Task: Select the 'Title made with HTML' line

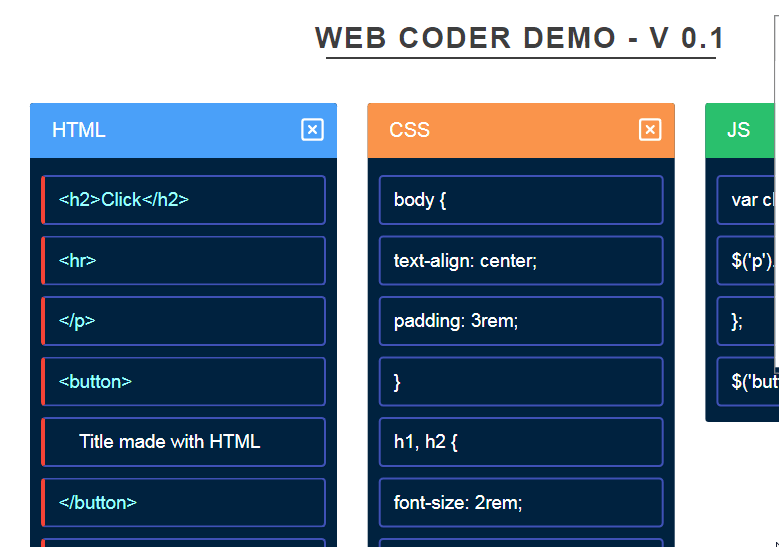Action: click(183, 442)
